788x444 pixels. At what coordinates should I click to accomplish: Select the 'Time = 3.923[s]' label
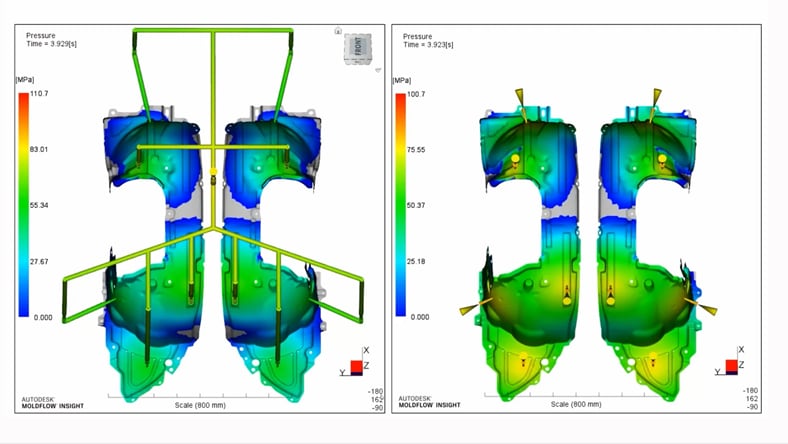[x=428, y=45]
